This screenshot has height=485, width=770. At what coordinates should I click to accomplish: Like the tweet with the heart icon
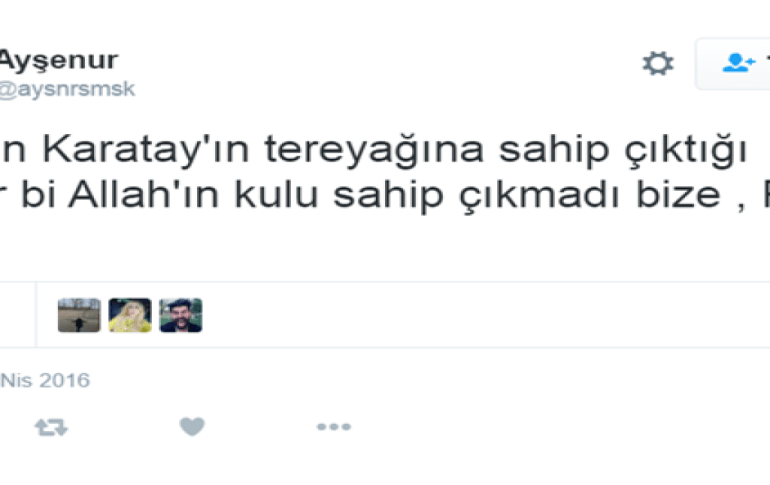(192, 427)
